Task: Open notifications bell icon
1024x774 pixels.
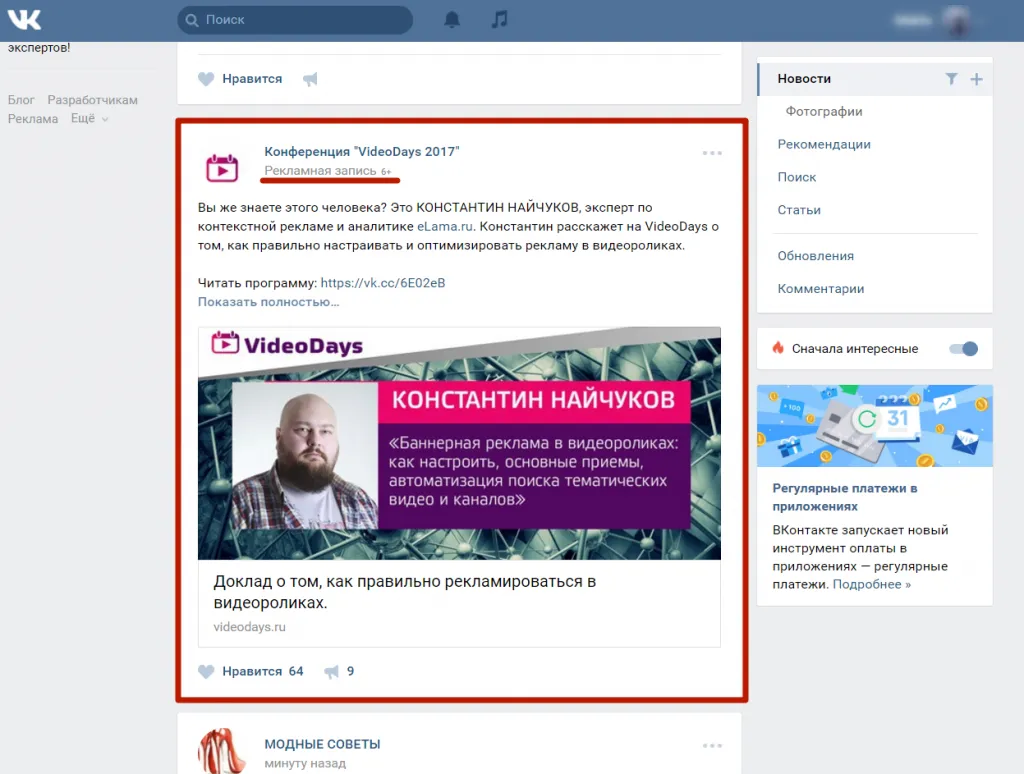Action: (x=452, y=20)
